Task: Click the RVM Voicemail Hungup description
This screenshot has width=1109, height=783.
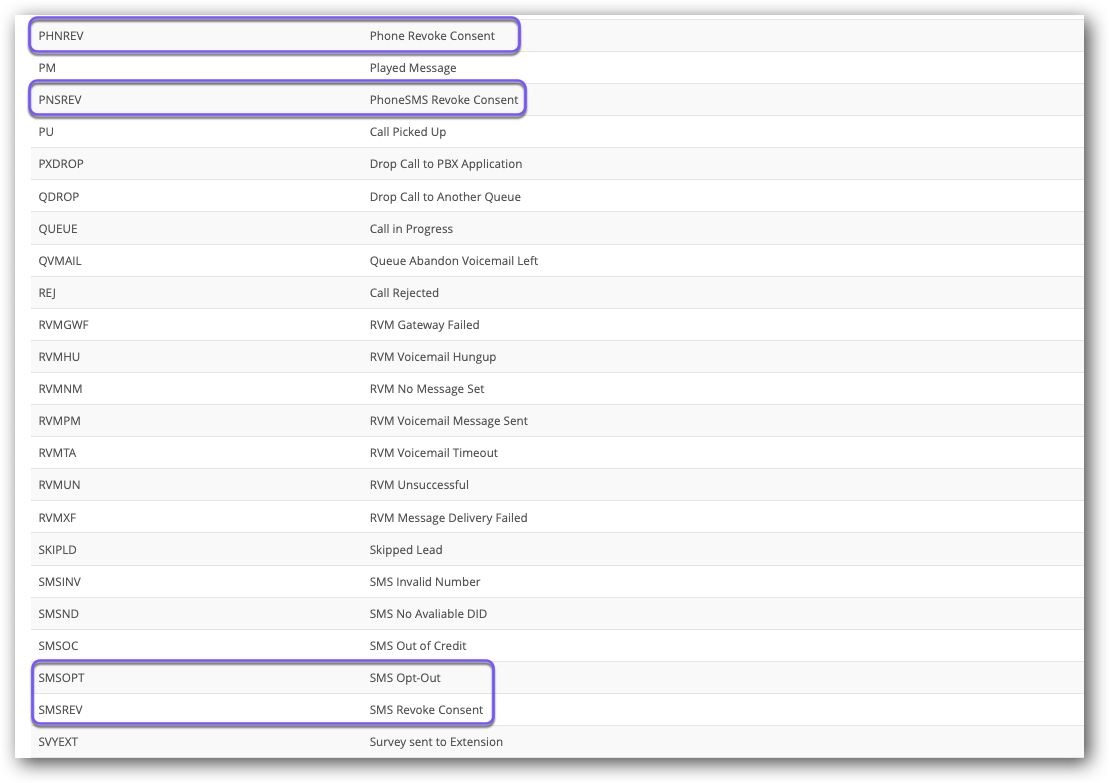Action: pyautogui.click(x=433, y=356)
